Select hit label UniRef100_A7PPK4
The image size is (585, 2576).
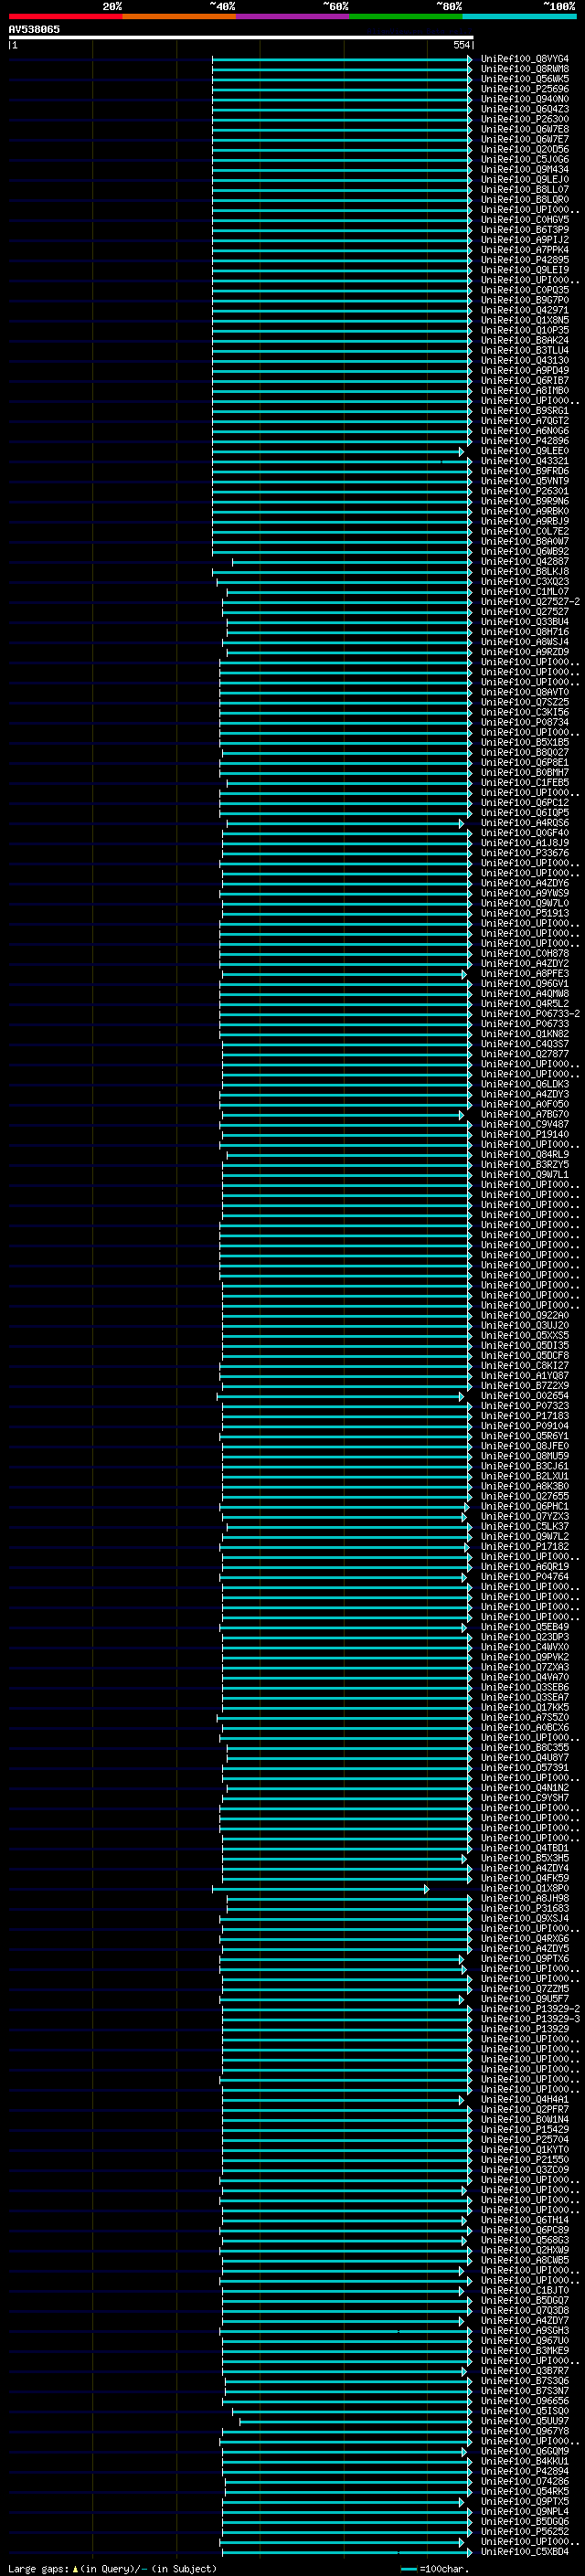[525, 249]
